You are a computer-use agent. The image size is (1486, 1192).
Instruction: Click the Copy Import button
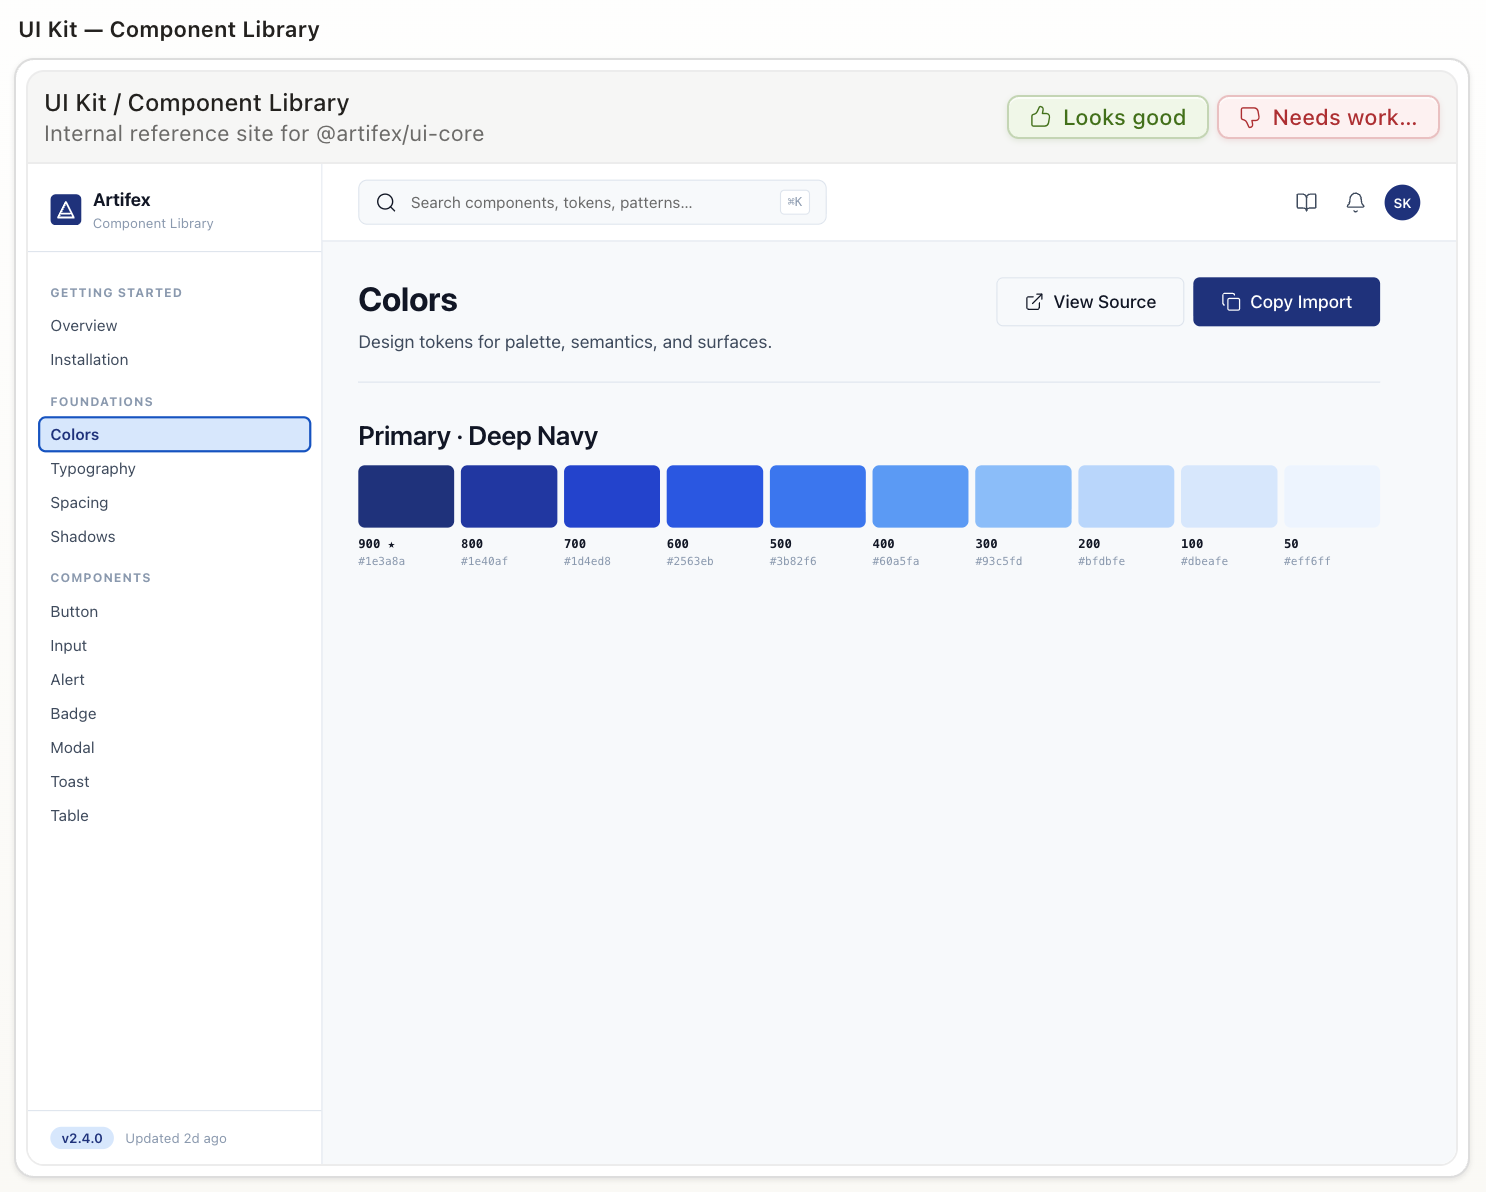click(x=1286, y=302)
